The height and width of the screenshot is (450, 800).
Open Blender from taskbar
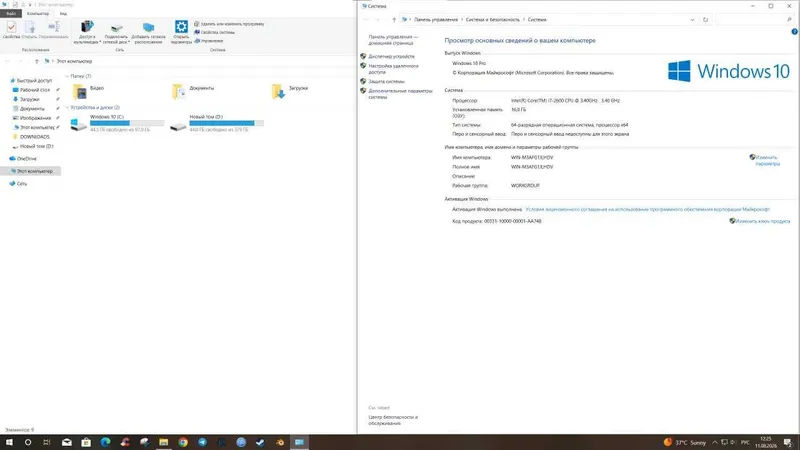[x=280, y=442]
